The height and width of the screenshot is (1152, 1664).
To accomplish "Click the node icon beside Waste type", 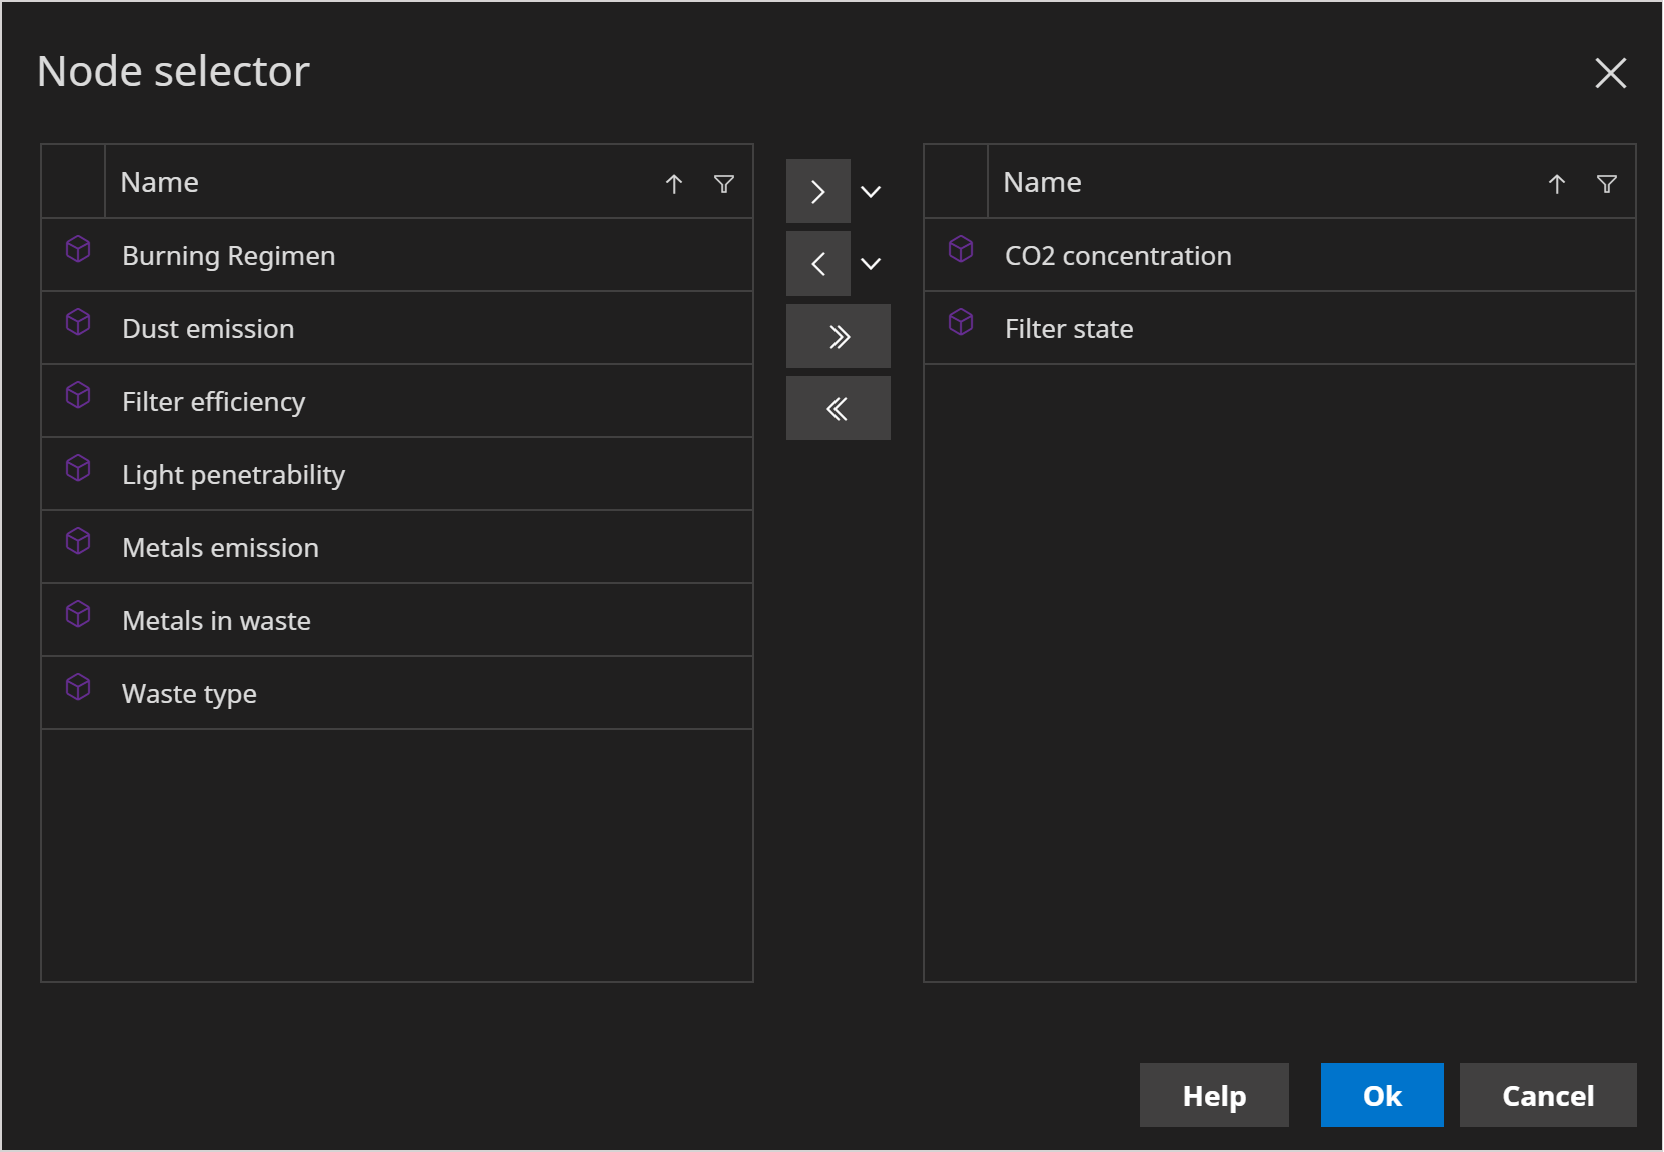I will click(x=78, y=687).
